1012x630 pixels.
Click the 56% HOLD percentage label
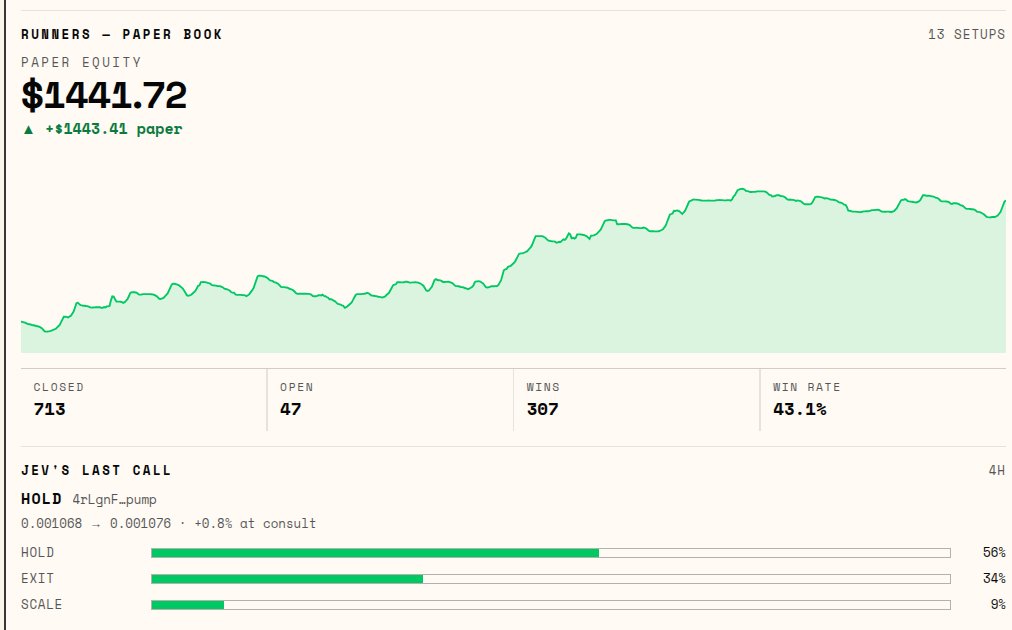(x=994, y=553)
